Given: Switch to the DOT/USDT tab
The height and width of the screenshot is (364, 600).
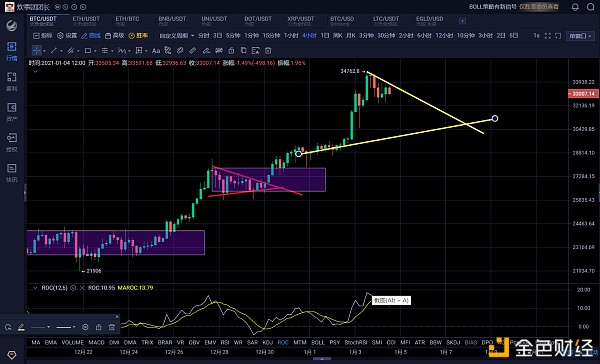Looking at the screenshot, I should pyautogui.click(x=258, y=21).
